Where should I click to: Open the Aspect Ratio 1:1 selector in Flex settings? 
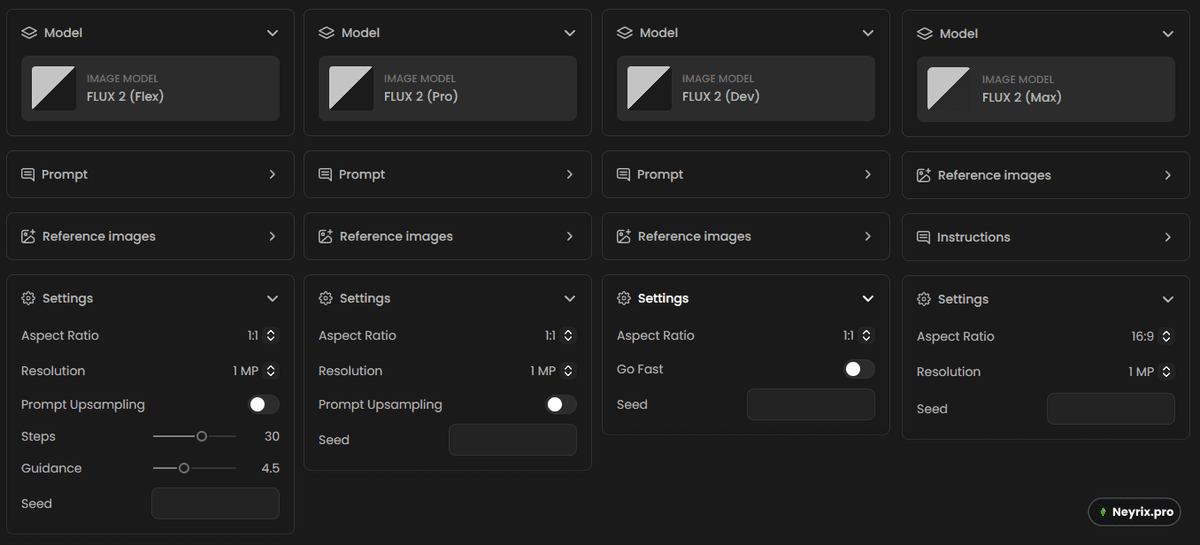click(262, 336)
